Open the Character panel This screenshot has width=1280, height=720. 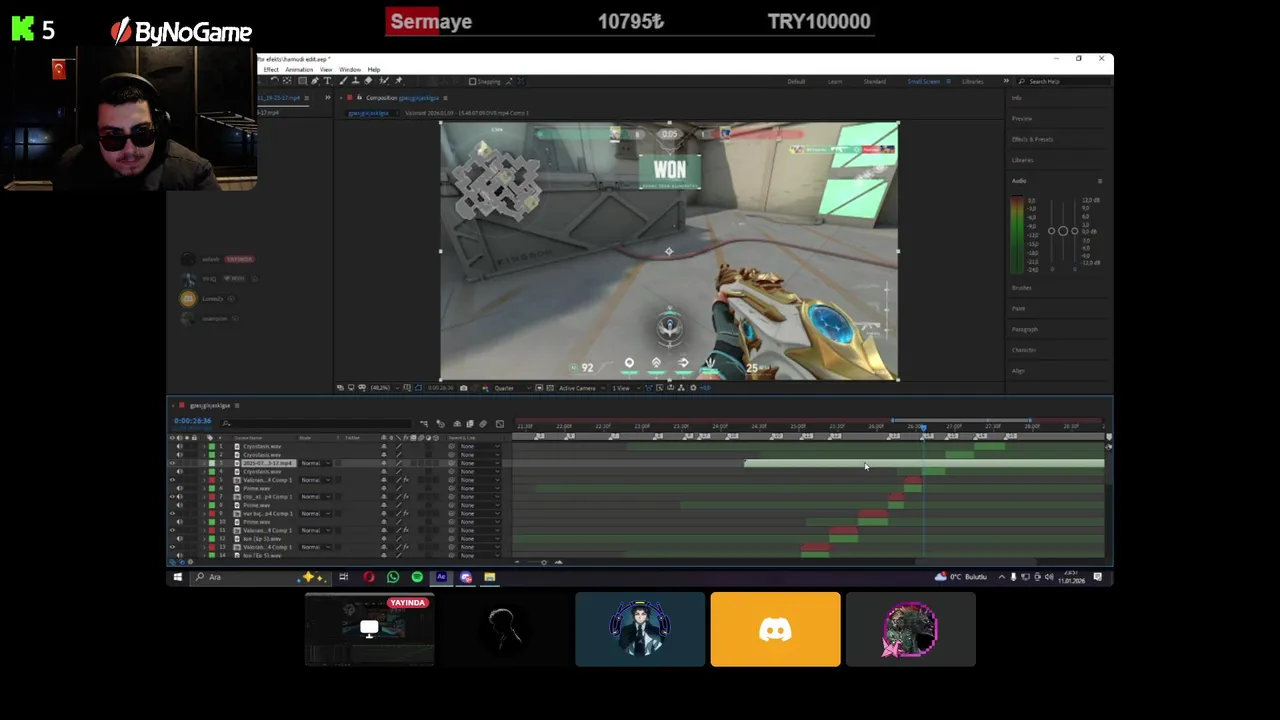tap(1023, 350)
